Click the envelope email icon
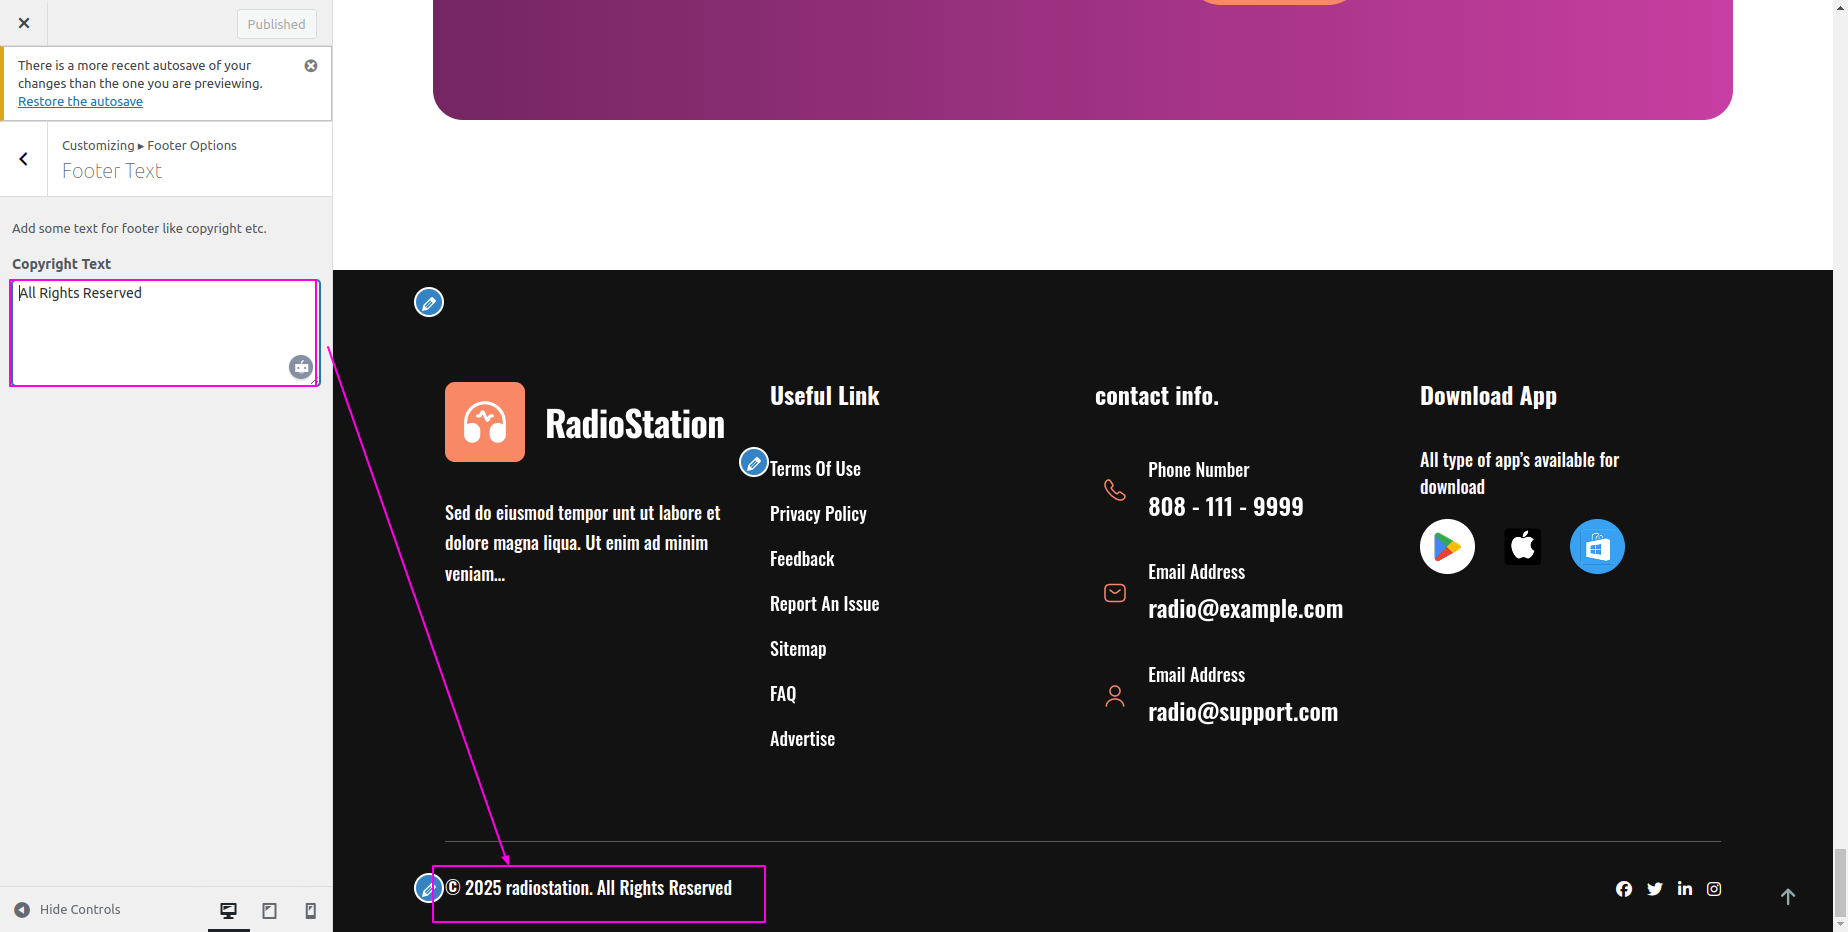 point(1115,593)
